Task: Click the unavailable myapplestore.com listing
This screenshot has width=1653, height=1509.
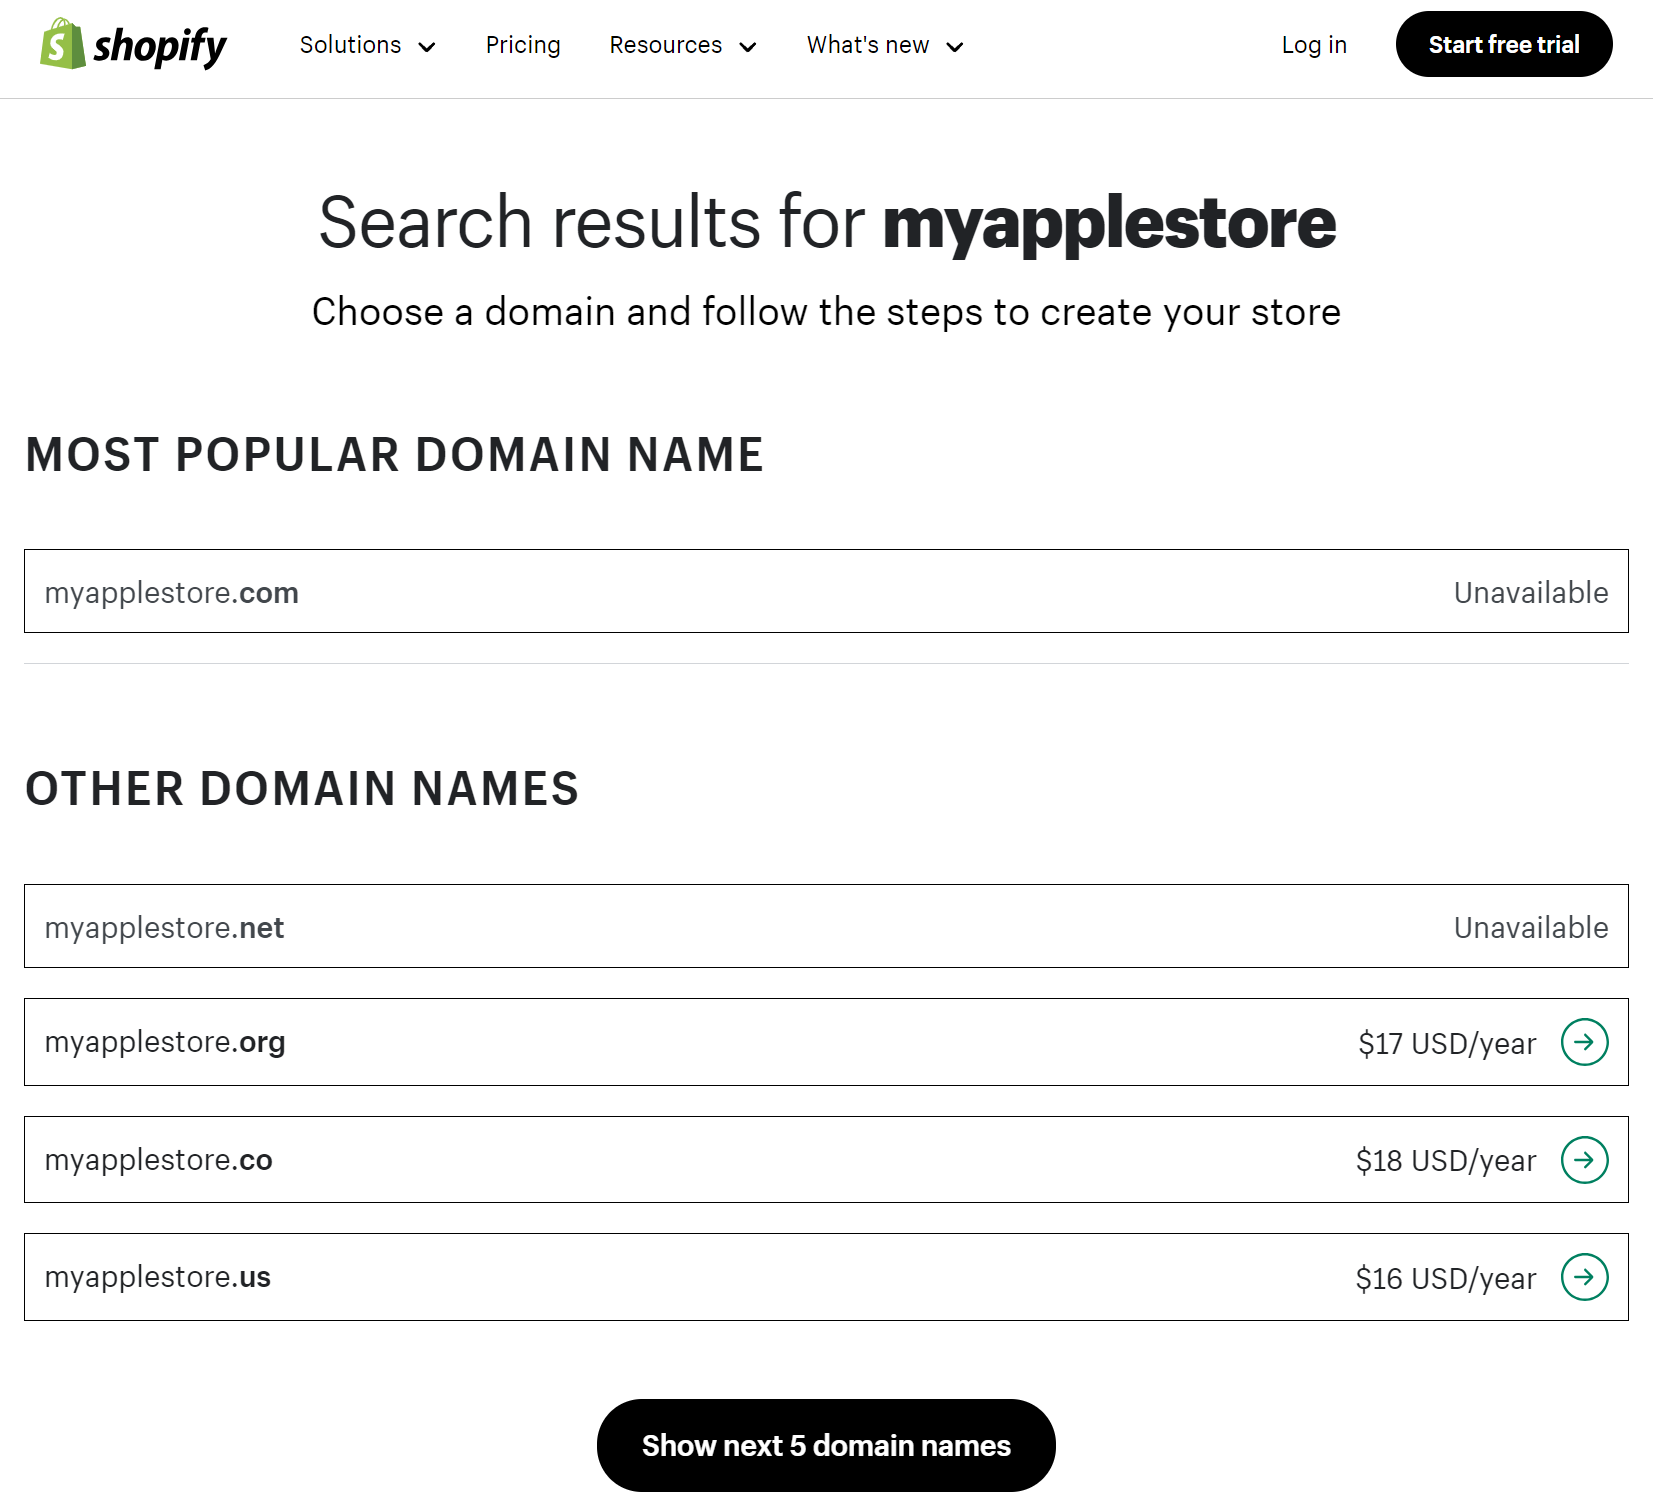Action: pos(826,591)
